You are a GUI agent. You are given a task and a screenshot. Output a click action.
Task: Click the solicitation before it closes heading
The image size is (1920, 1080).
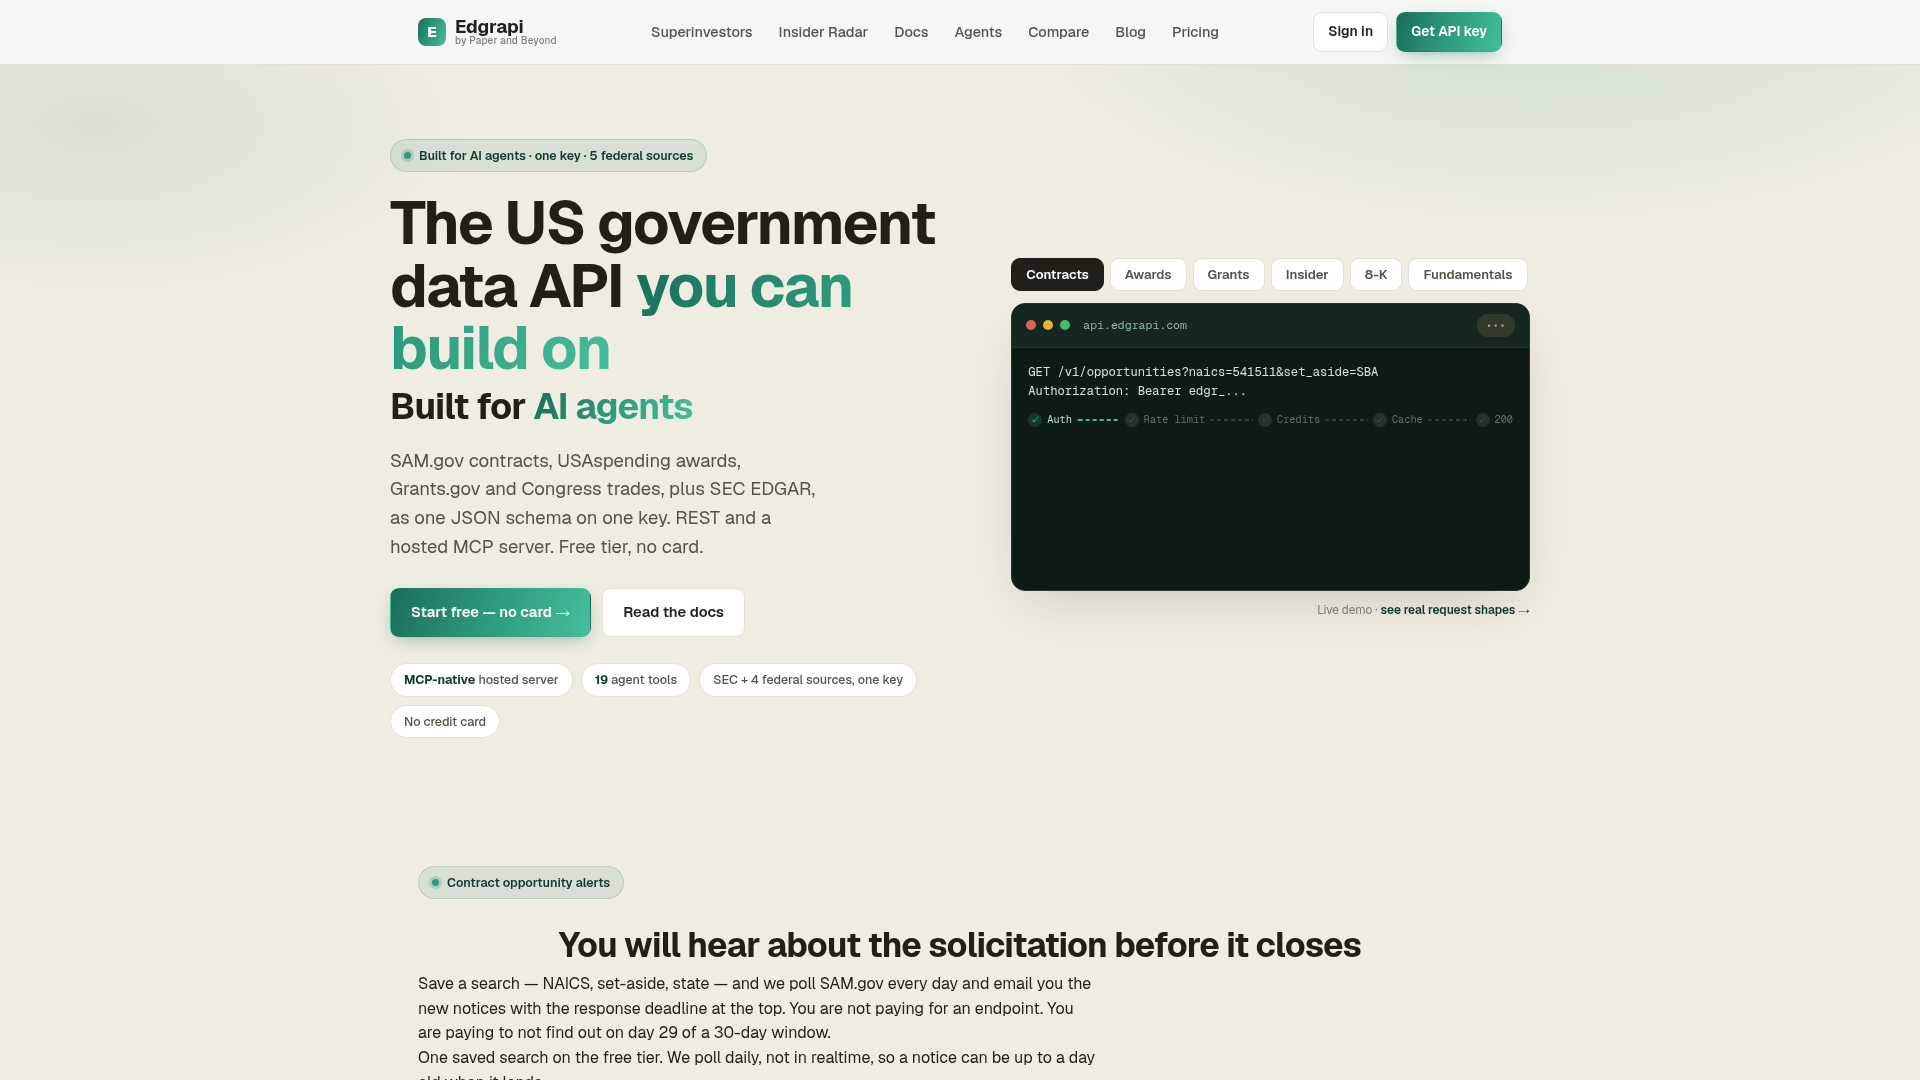960,945
